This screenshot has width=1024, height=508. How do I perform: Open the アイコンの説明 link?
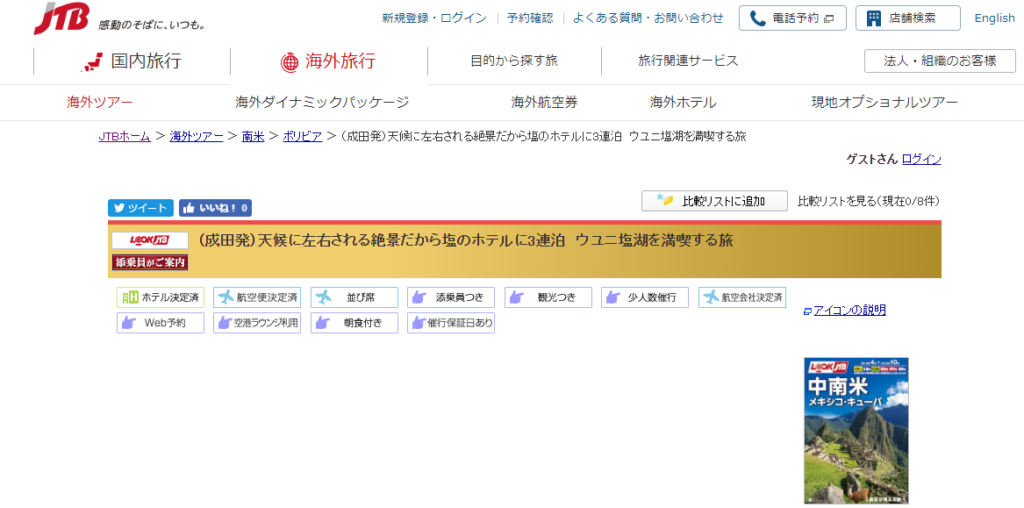[x=849, y=310]
